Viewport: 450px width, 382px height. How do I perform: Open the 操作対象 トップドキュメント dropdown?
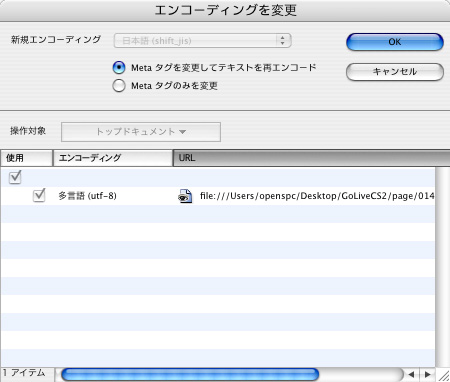point(141,132)
